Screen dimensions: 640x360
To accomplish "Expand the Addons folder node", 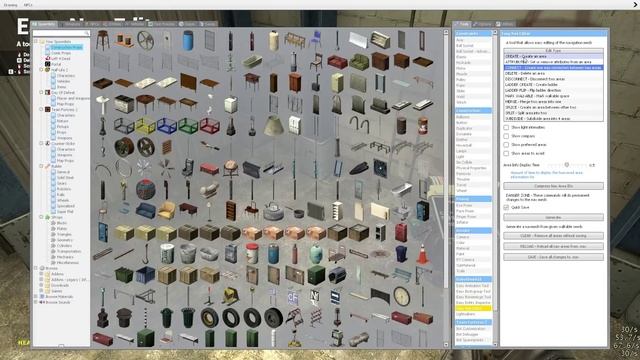I will tap(41, 274).
